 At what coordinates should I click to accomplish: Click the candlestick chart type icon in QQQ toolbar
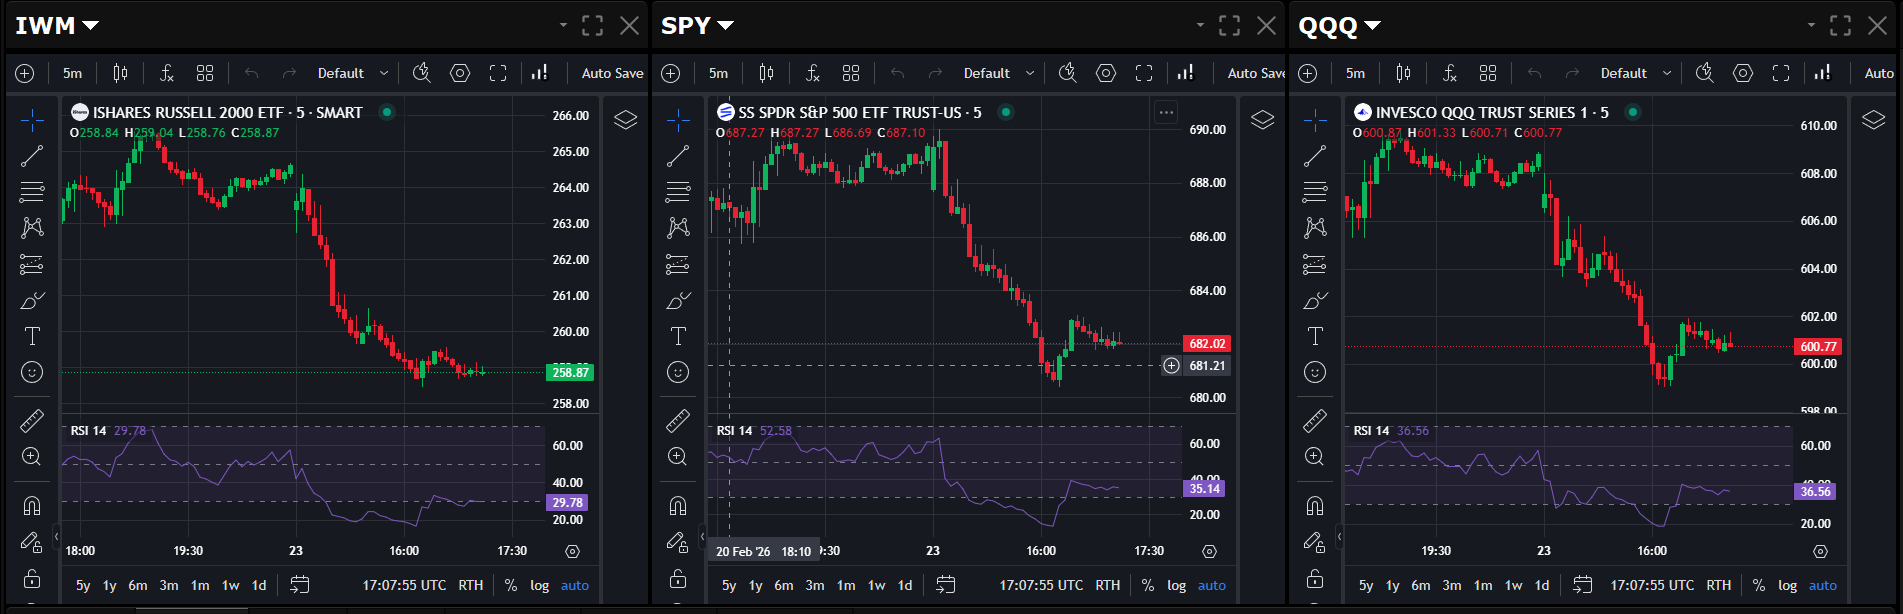tap(1403, 73)
